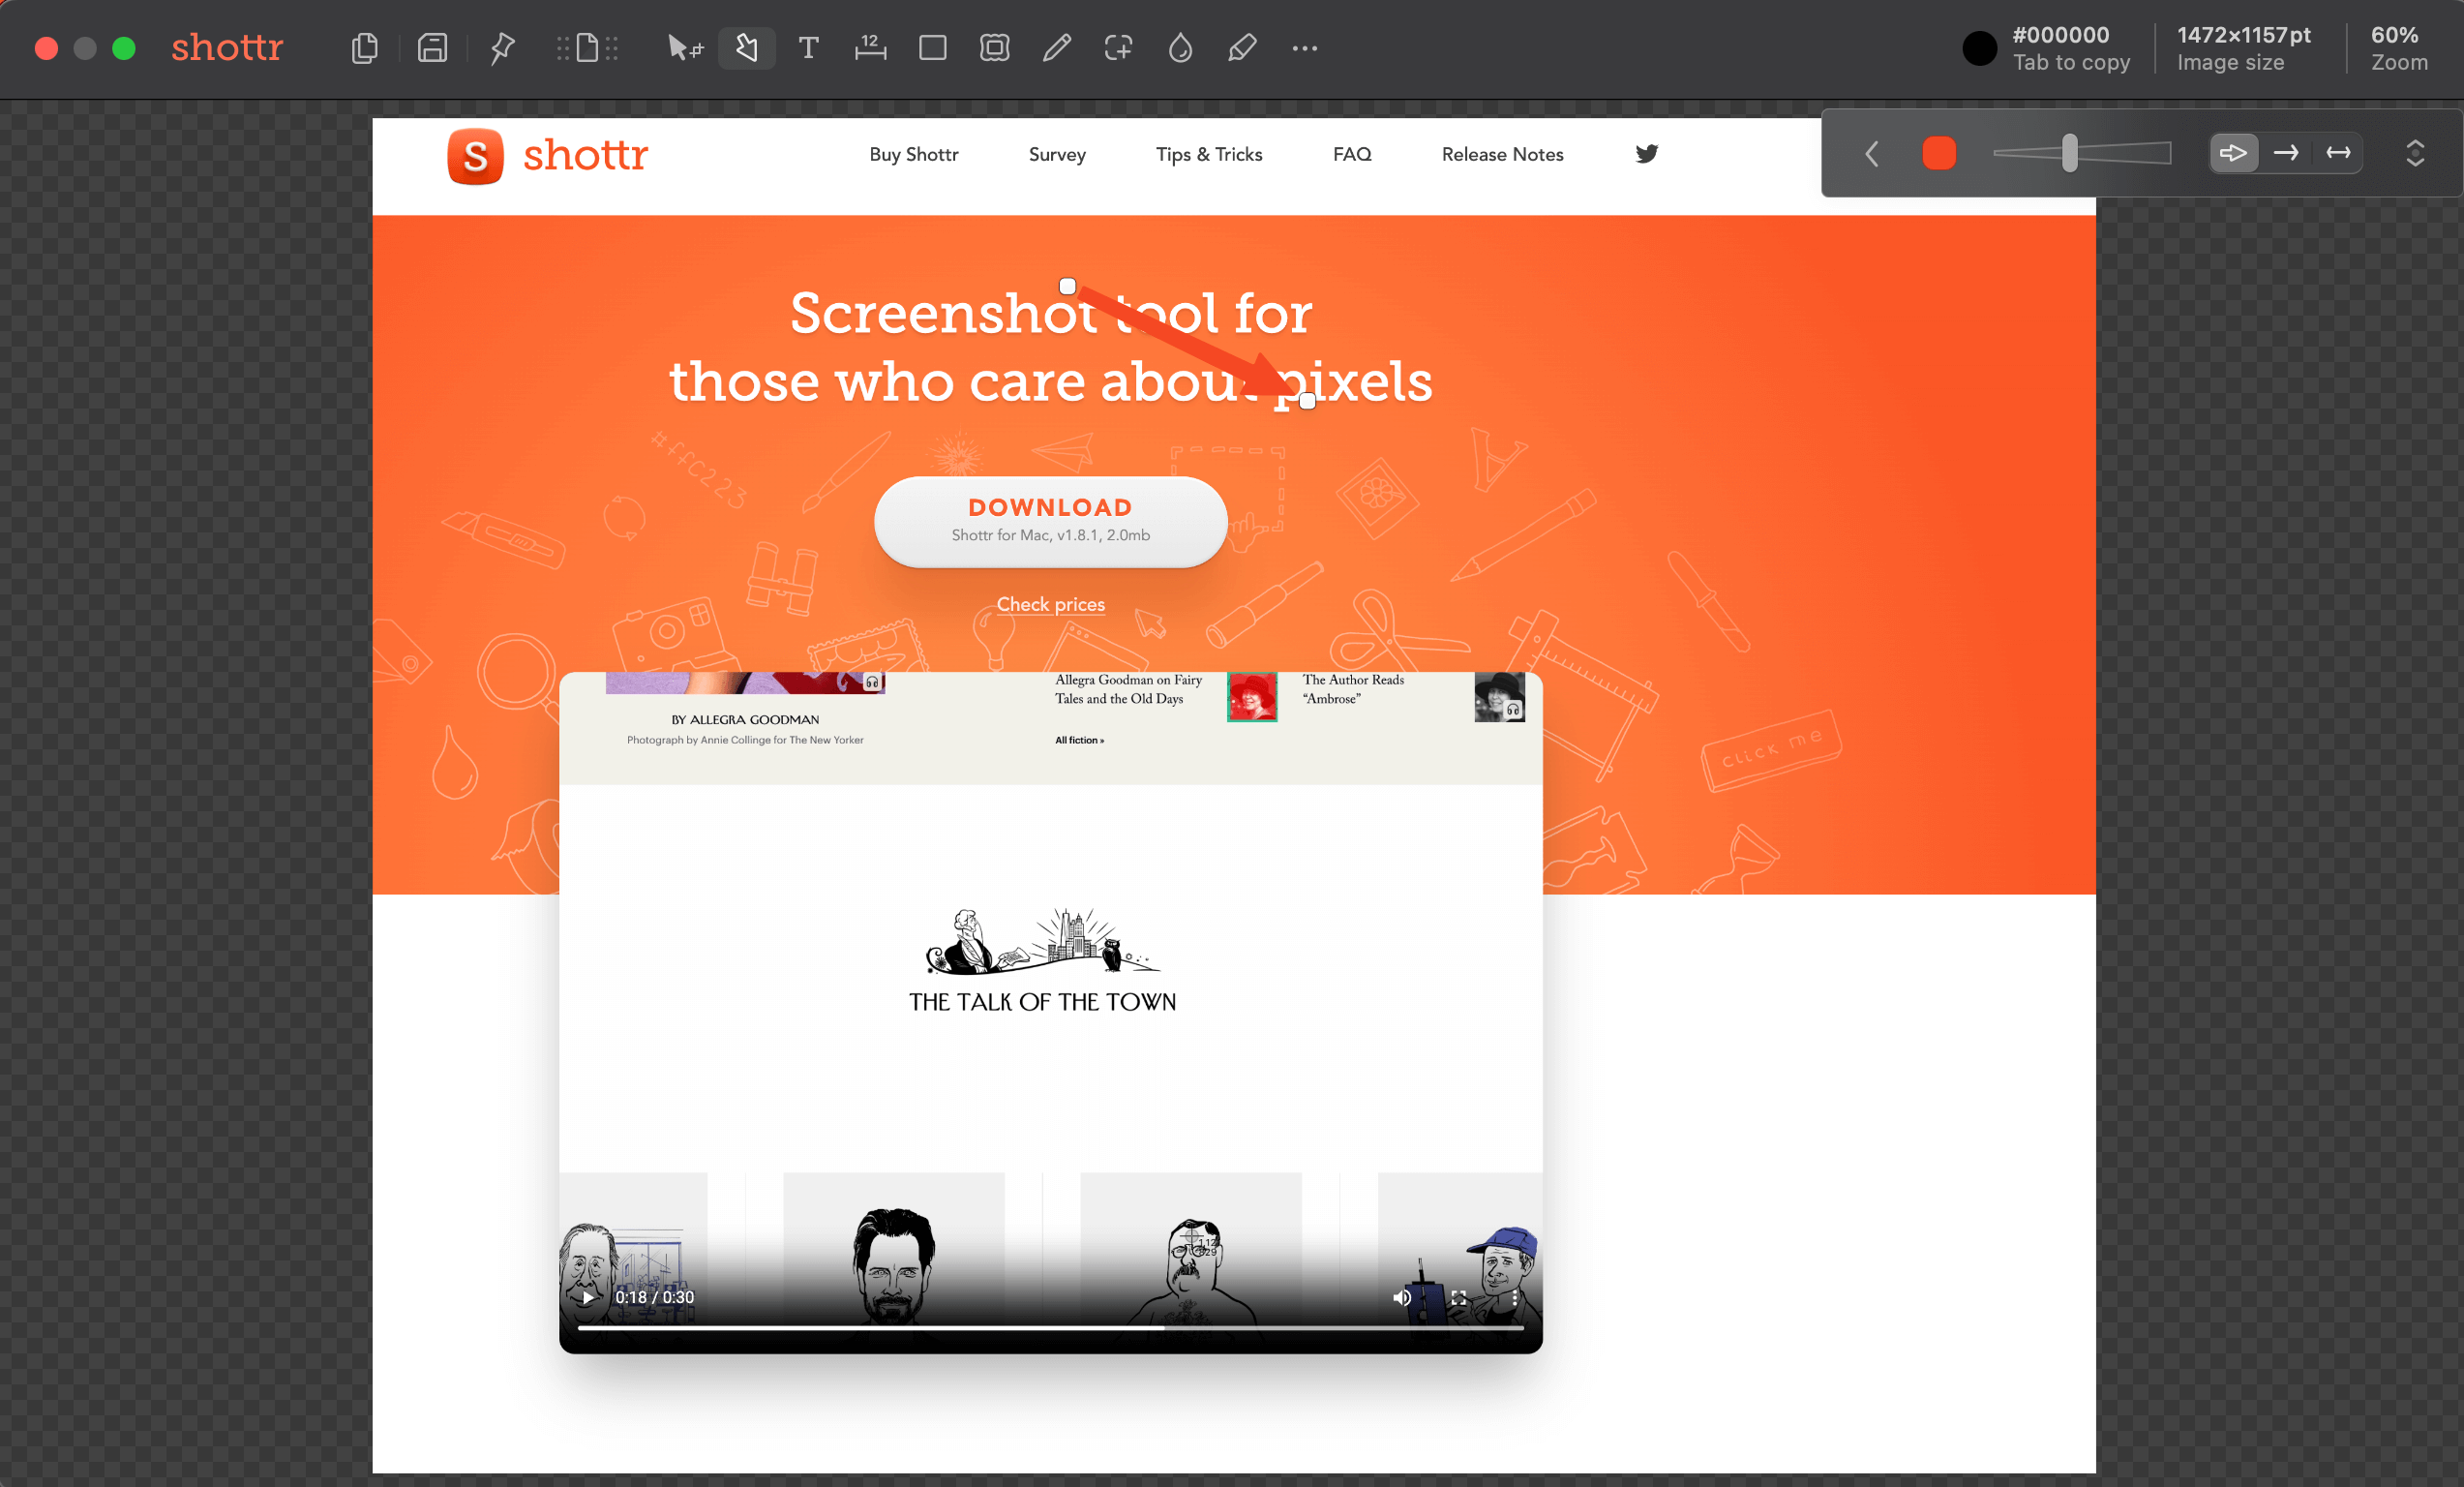Open the Check prices link
This screenshot has width=2464, height=1487.
coord(1049,604)
